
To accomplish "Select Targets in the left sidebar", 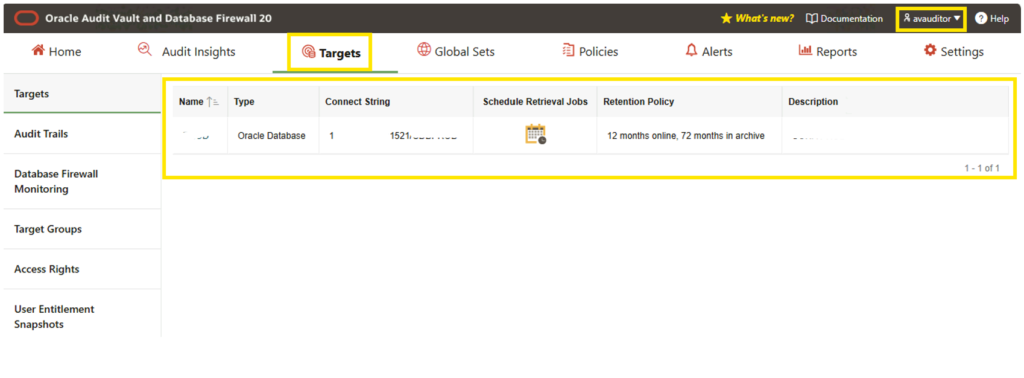I will (x=82, y=94).
